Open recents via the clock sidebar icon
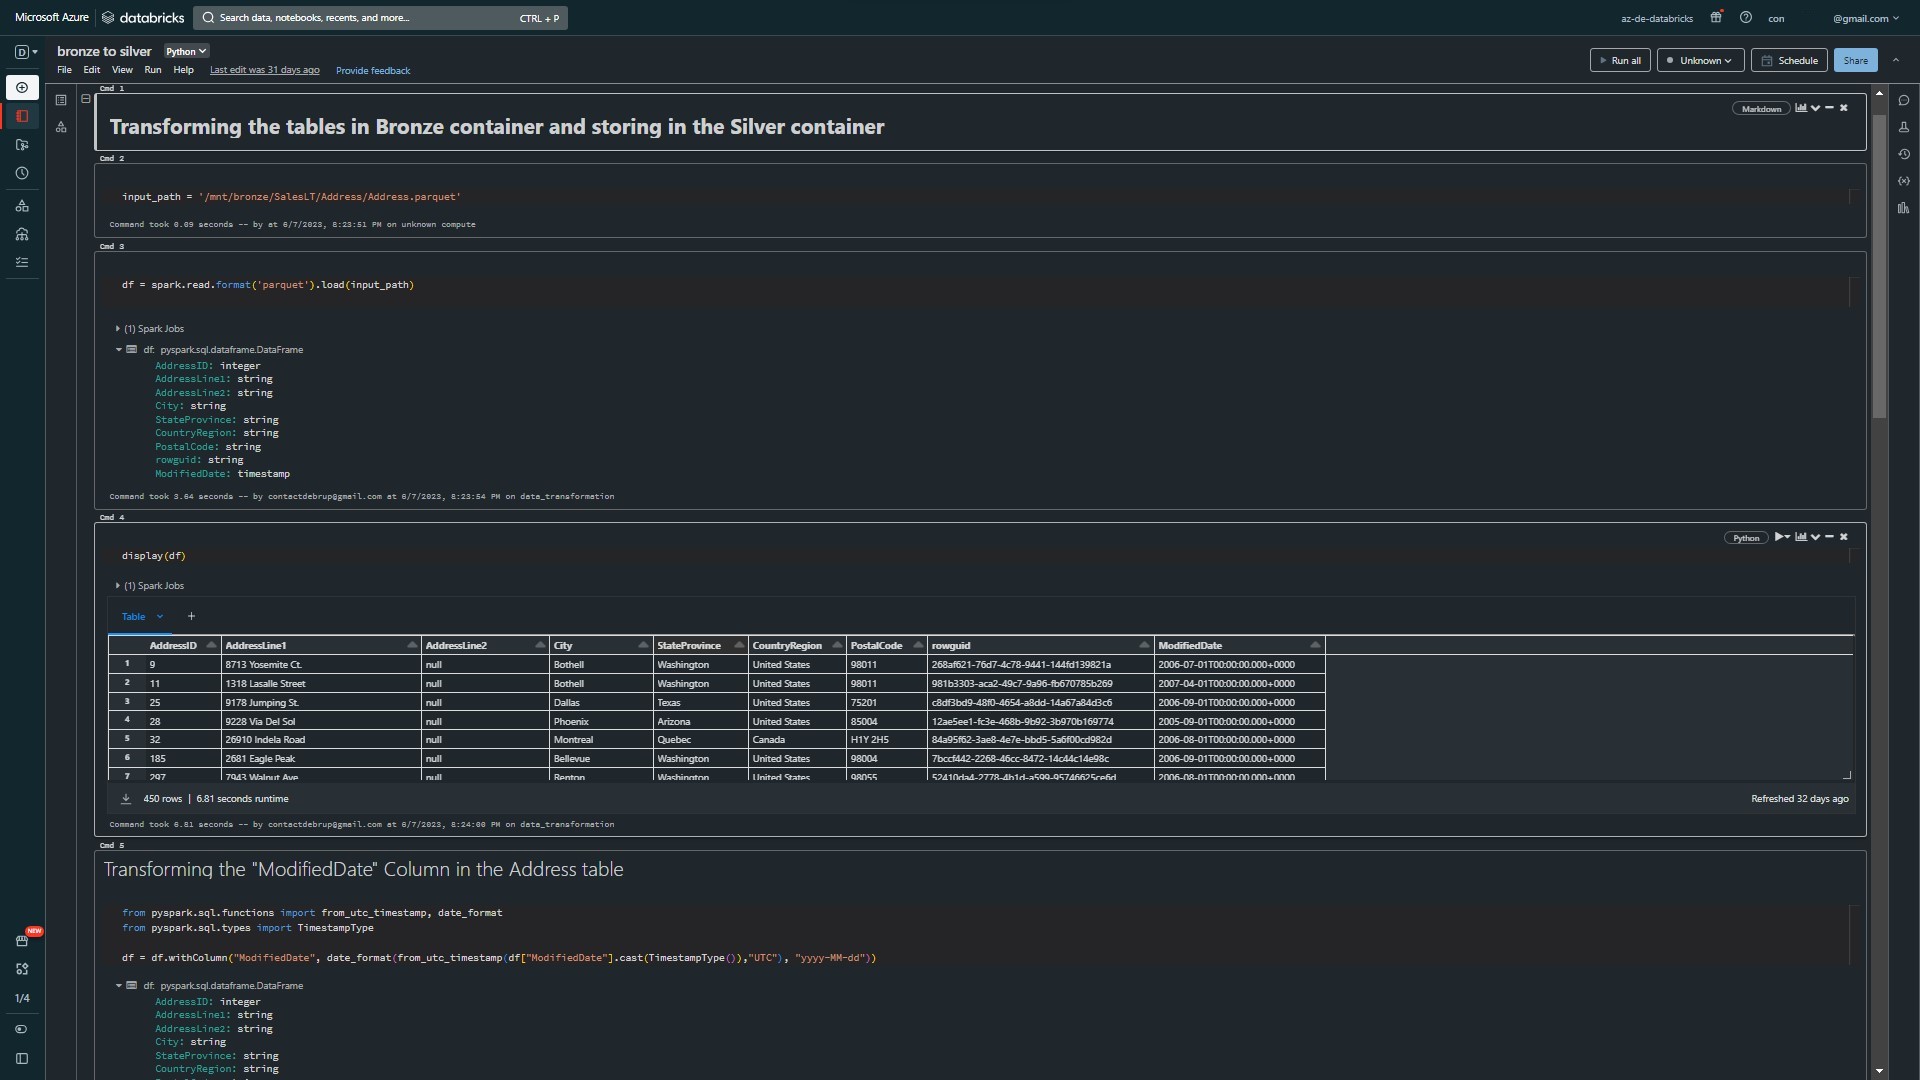 point(22,172)
